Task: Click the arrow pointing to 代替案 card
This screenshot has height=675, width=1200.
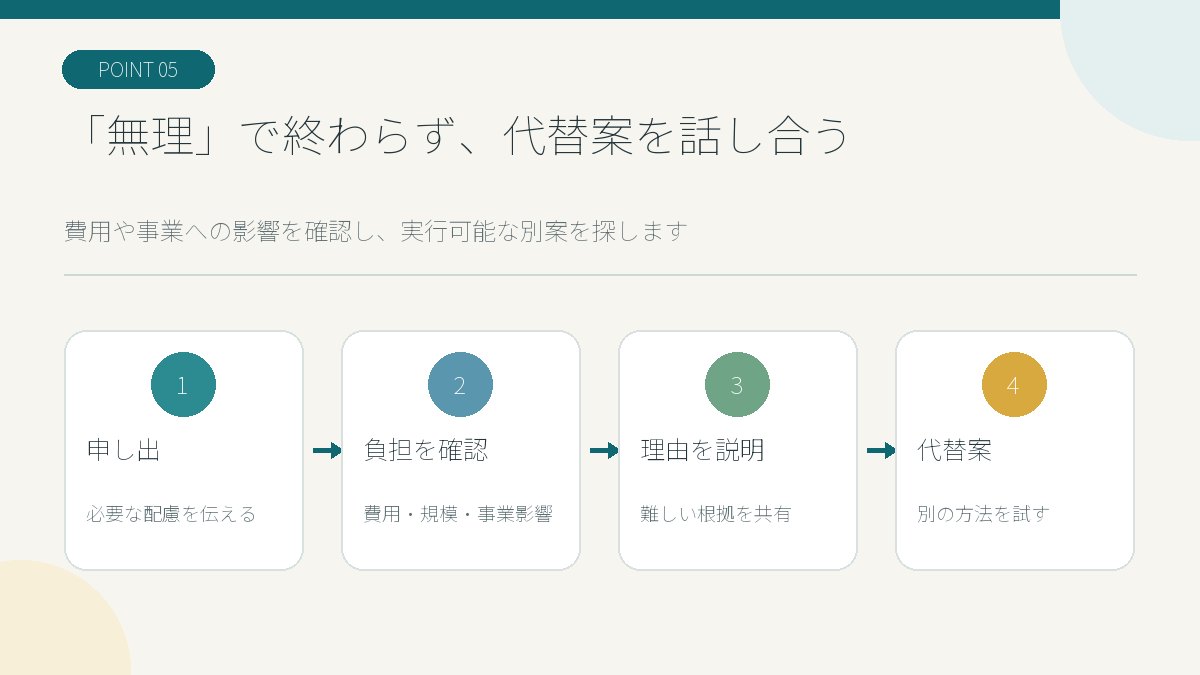Action: [x=881, y=451]
